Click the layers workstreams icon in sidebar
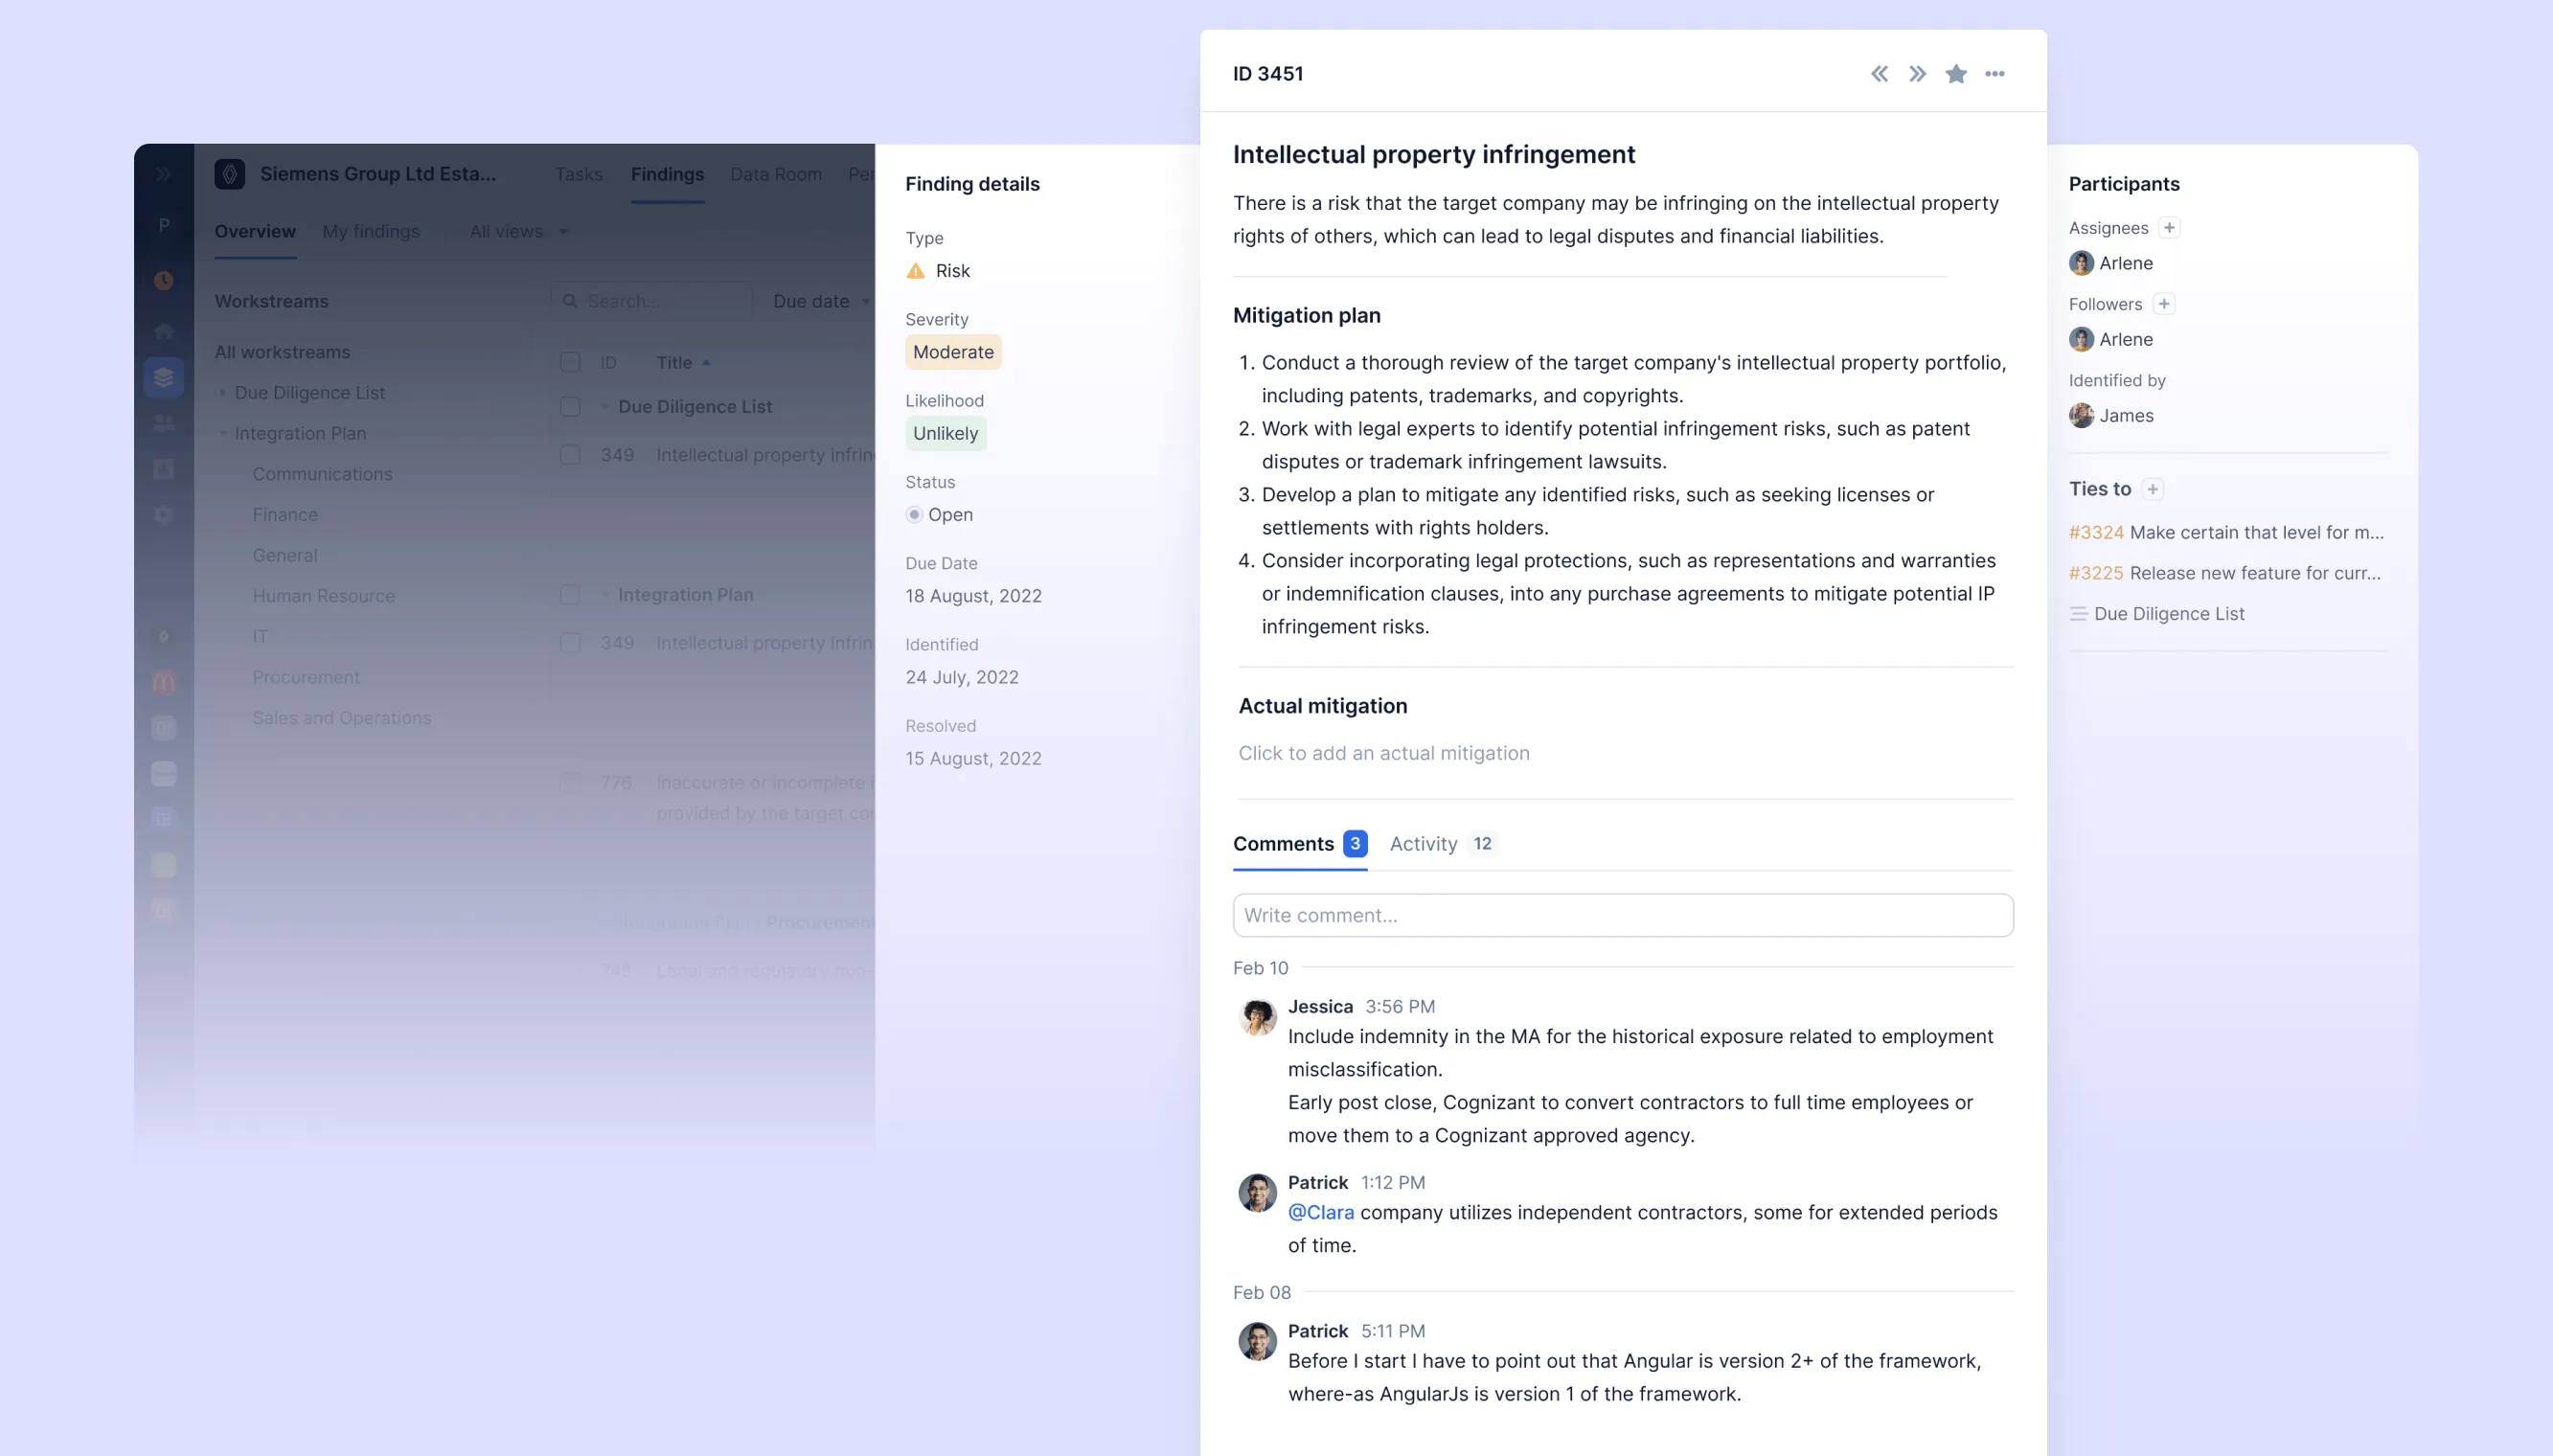 click(164, 377)
